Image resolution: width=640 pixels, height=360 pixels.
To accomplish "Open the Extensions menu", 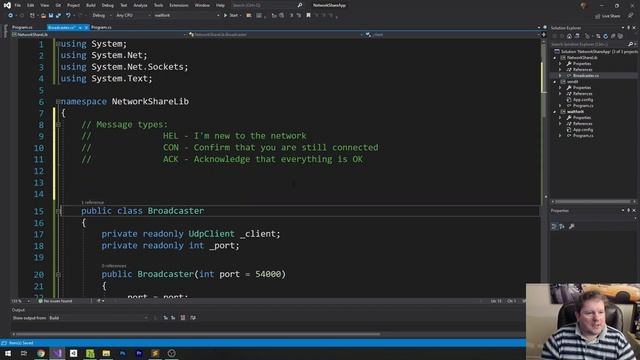I will tap(179, 5).
